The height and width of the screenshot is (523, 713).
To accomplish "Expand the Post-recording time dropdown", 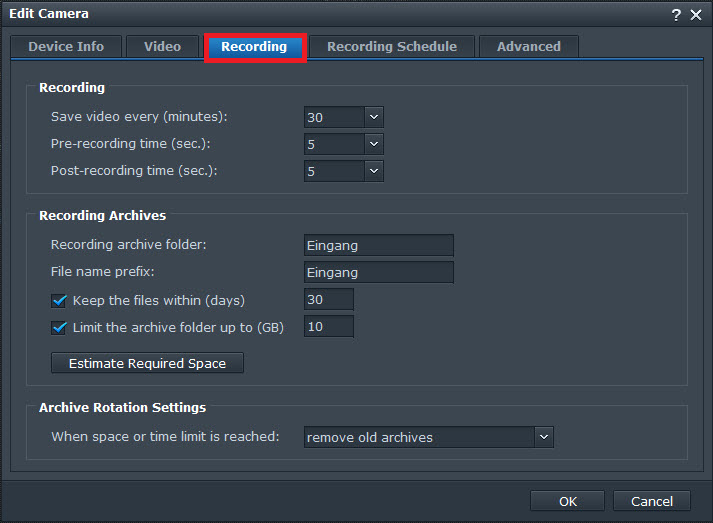I will [x=373, y=171].
